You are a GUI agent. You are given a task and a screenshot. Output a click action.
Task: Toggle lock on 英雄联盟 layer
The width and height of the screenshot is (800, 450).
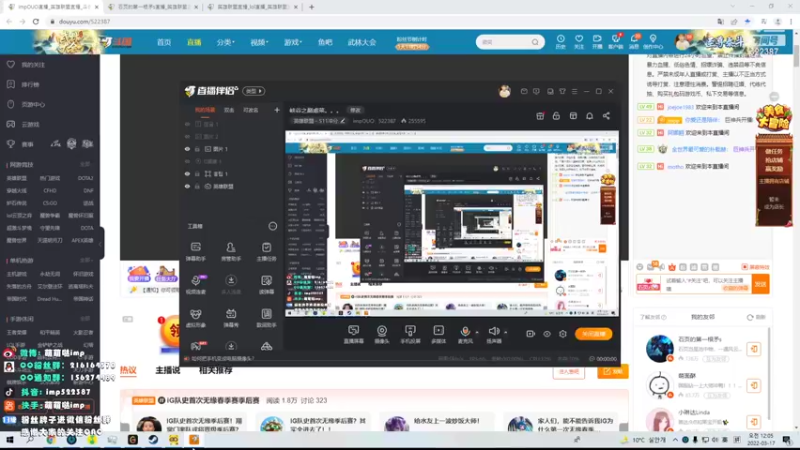tap(197, 186)
